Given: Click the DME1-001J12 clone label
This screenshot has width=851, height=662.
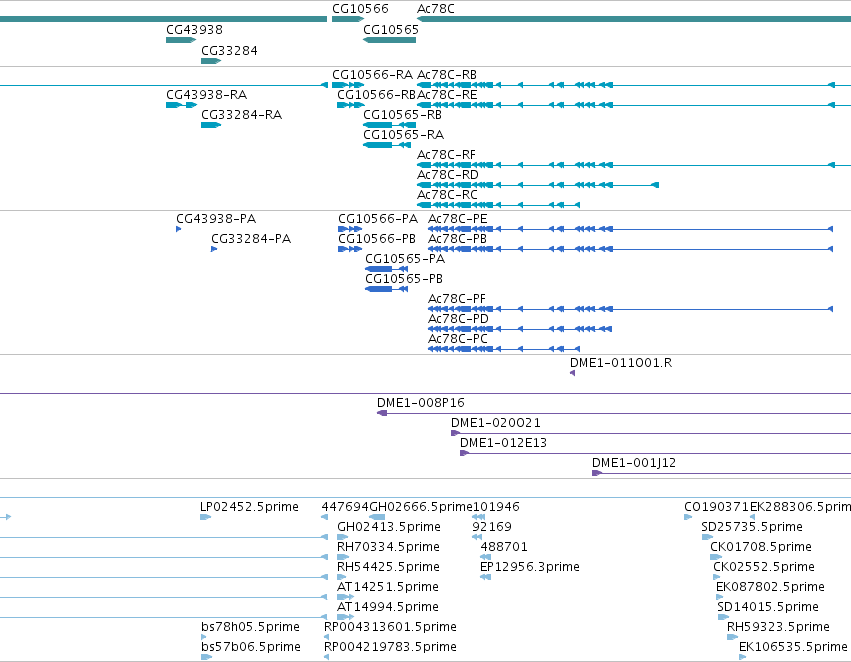Looking at the screenshot, I should 633,462.
